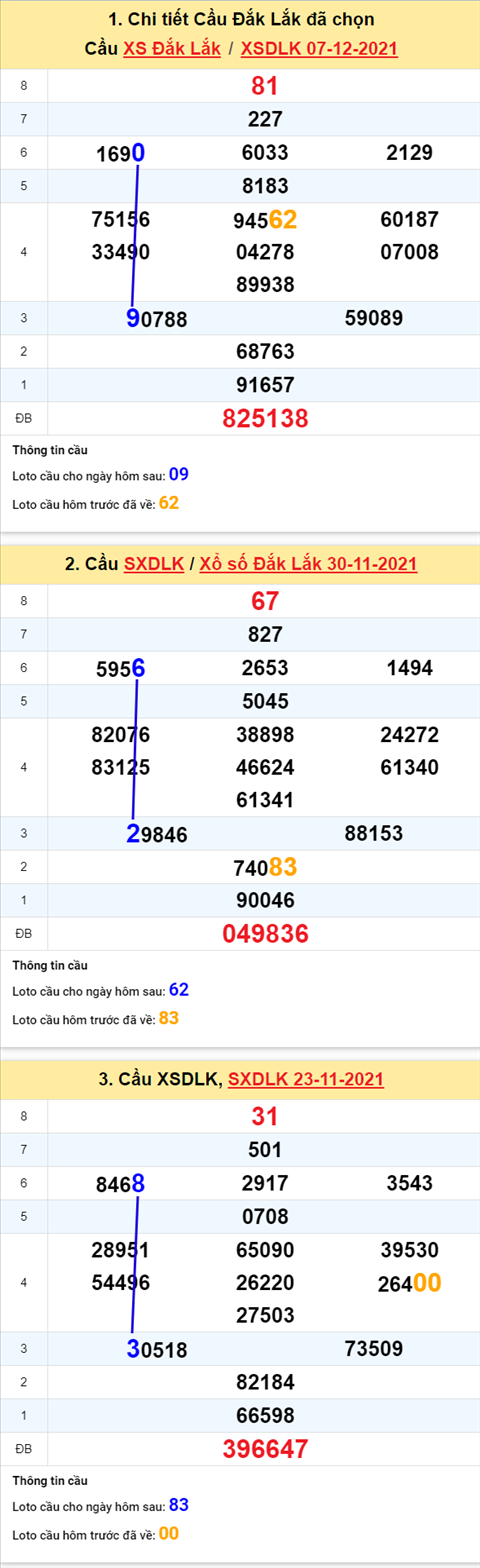
Task: Click prize 7 result 227
Action: point(265,120)
